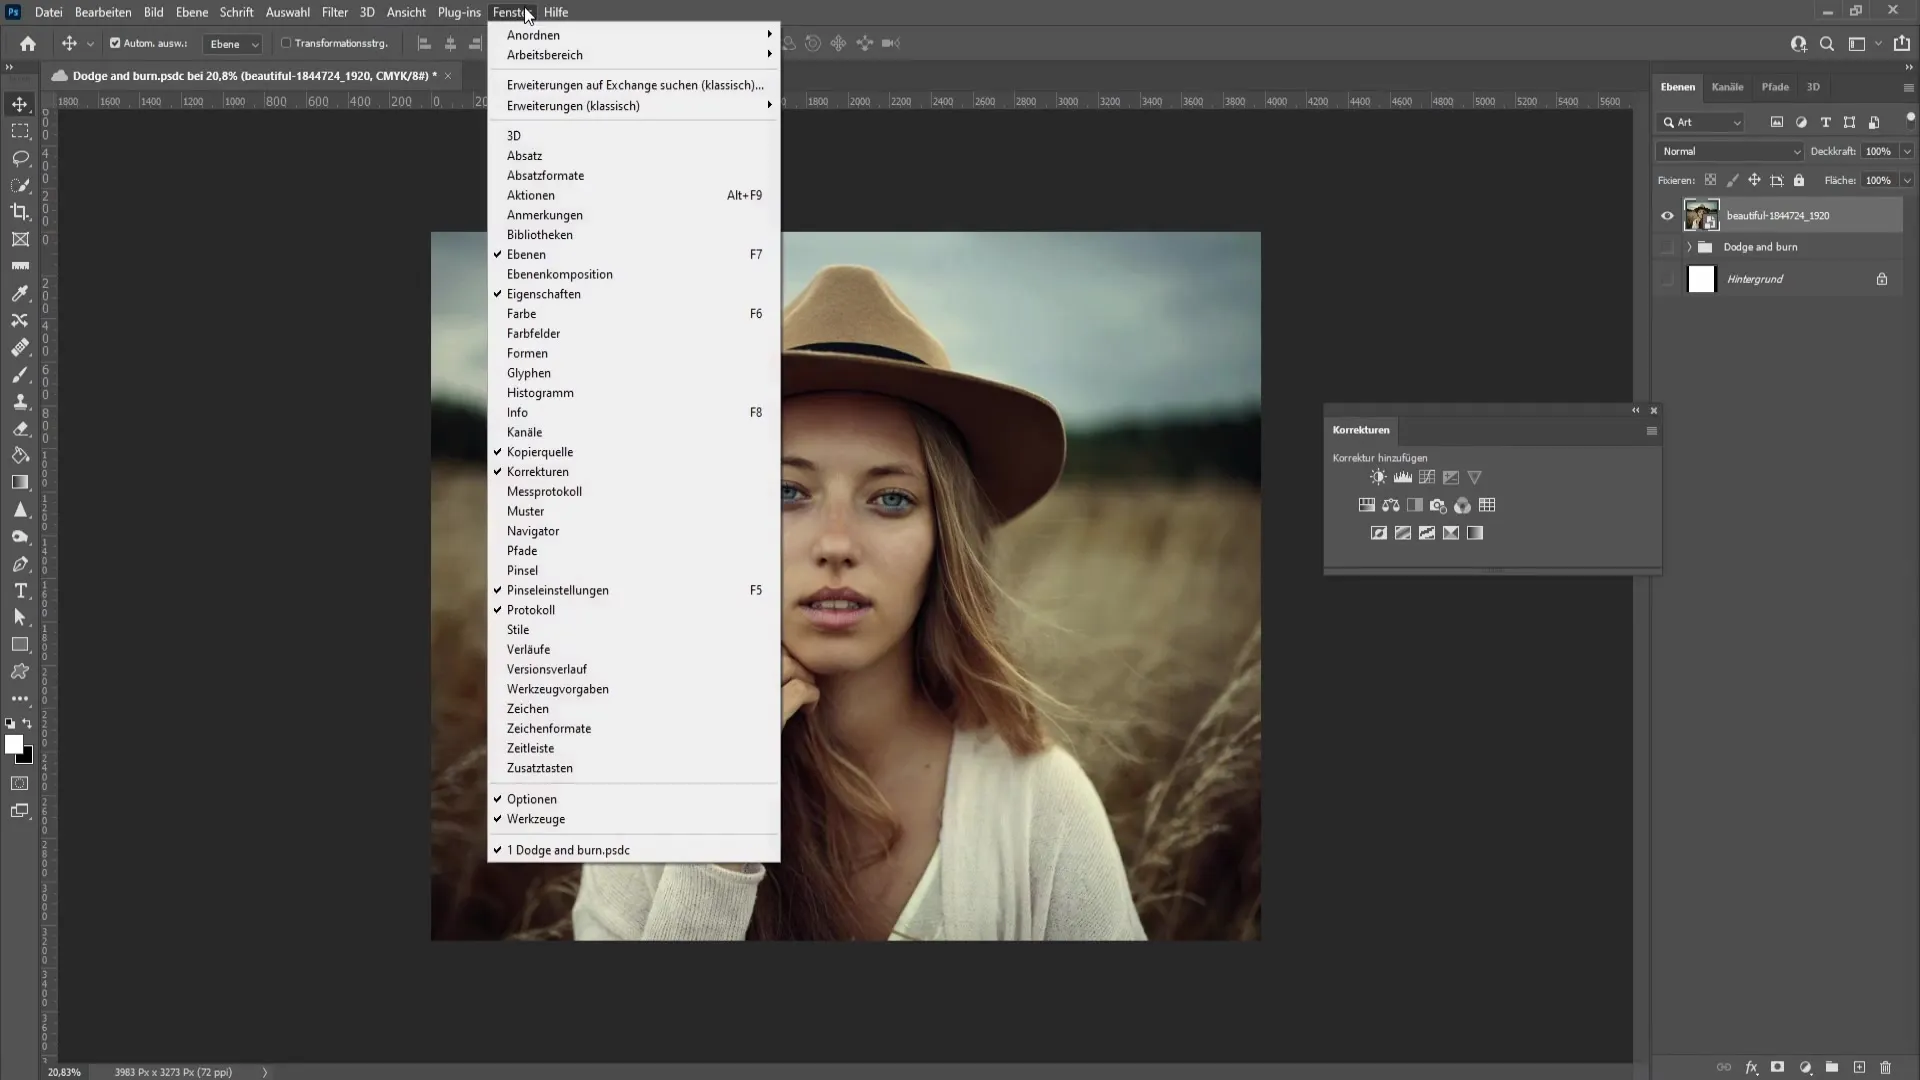Viewport: 1920px width, 1080px height.
Task: Click the Kanäle tab in panels
Action: 1727,86
